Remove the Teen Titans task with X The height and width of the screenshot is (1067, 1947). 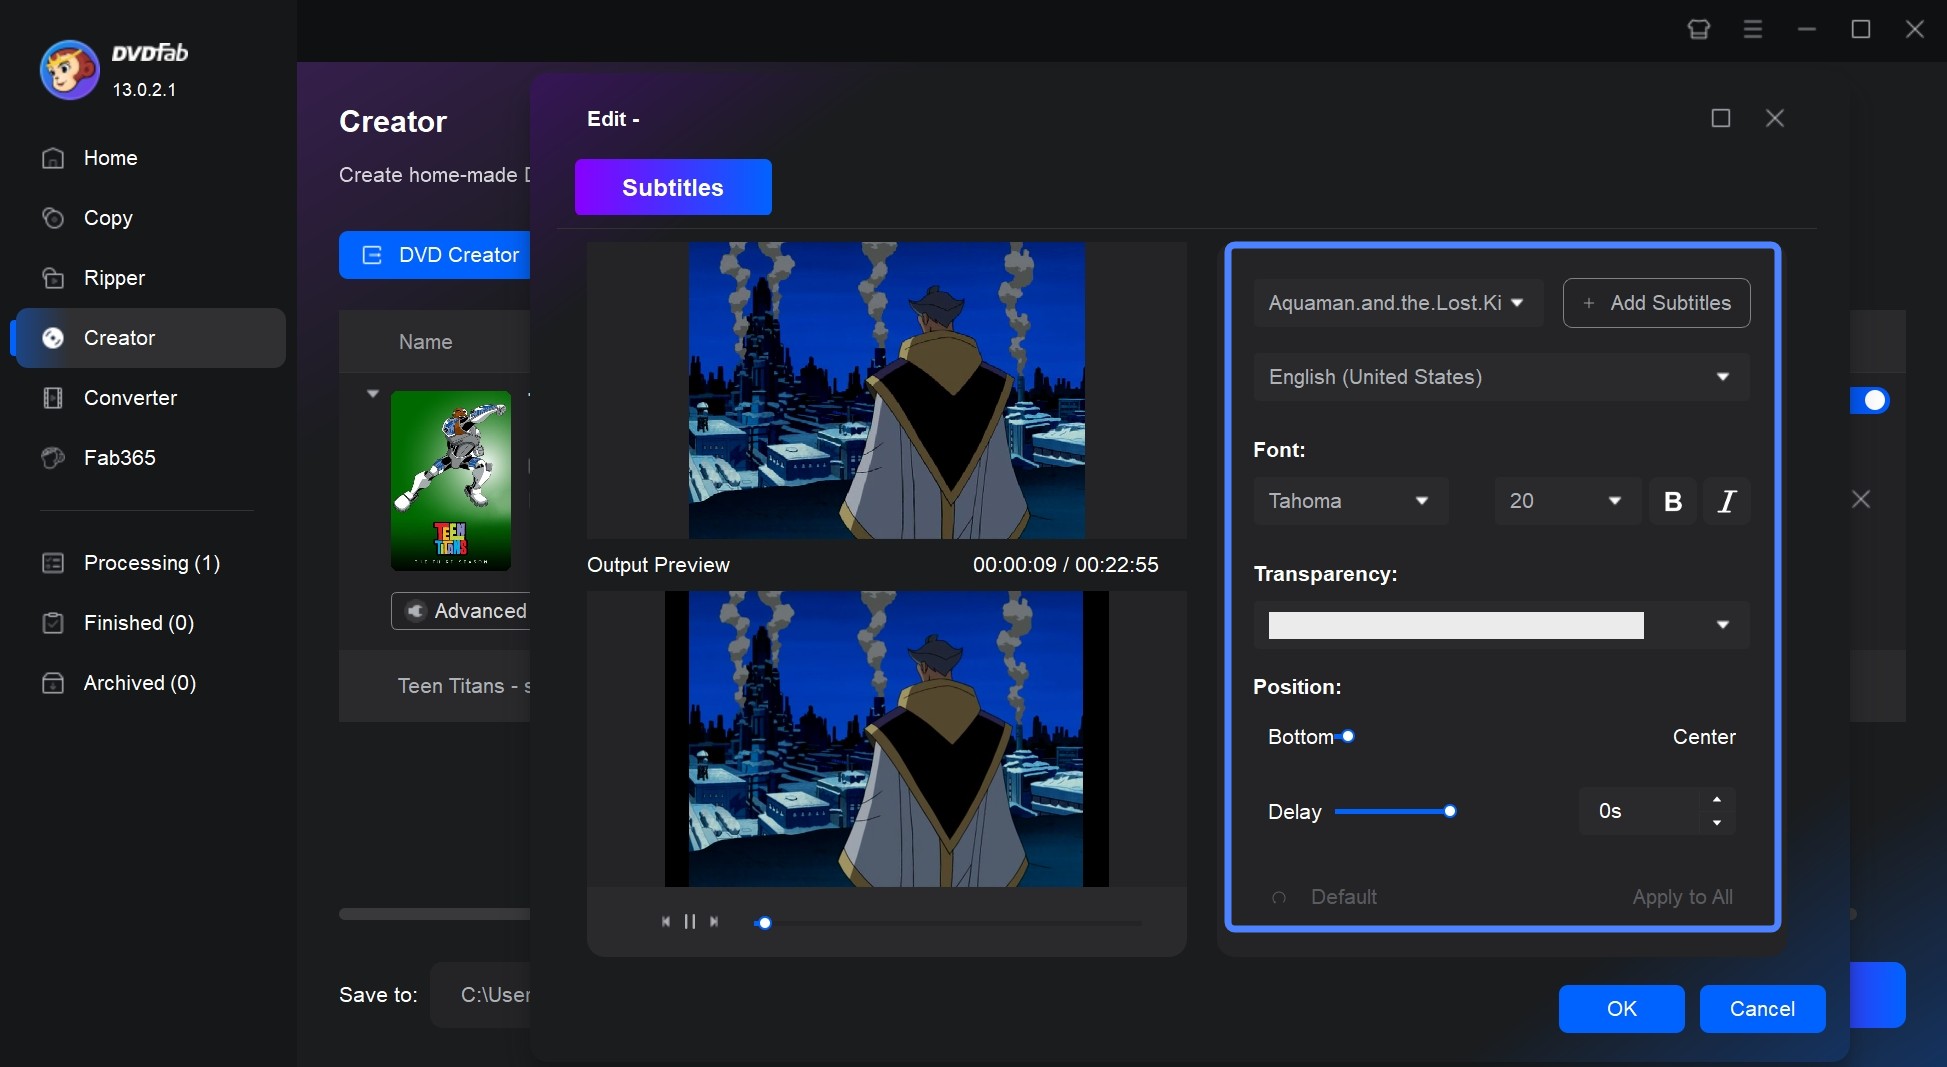click(1861, 499)
